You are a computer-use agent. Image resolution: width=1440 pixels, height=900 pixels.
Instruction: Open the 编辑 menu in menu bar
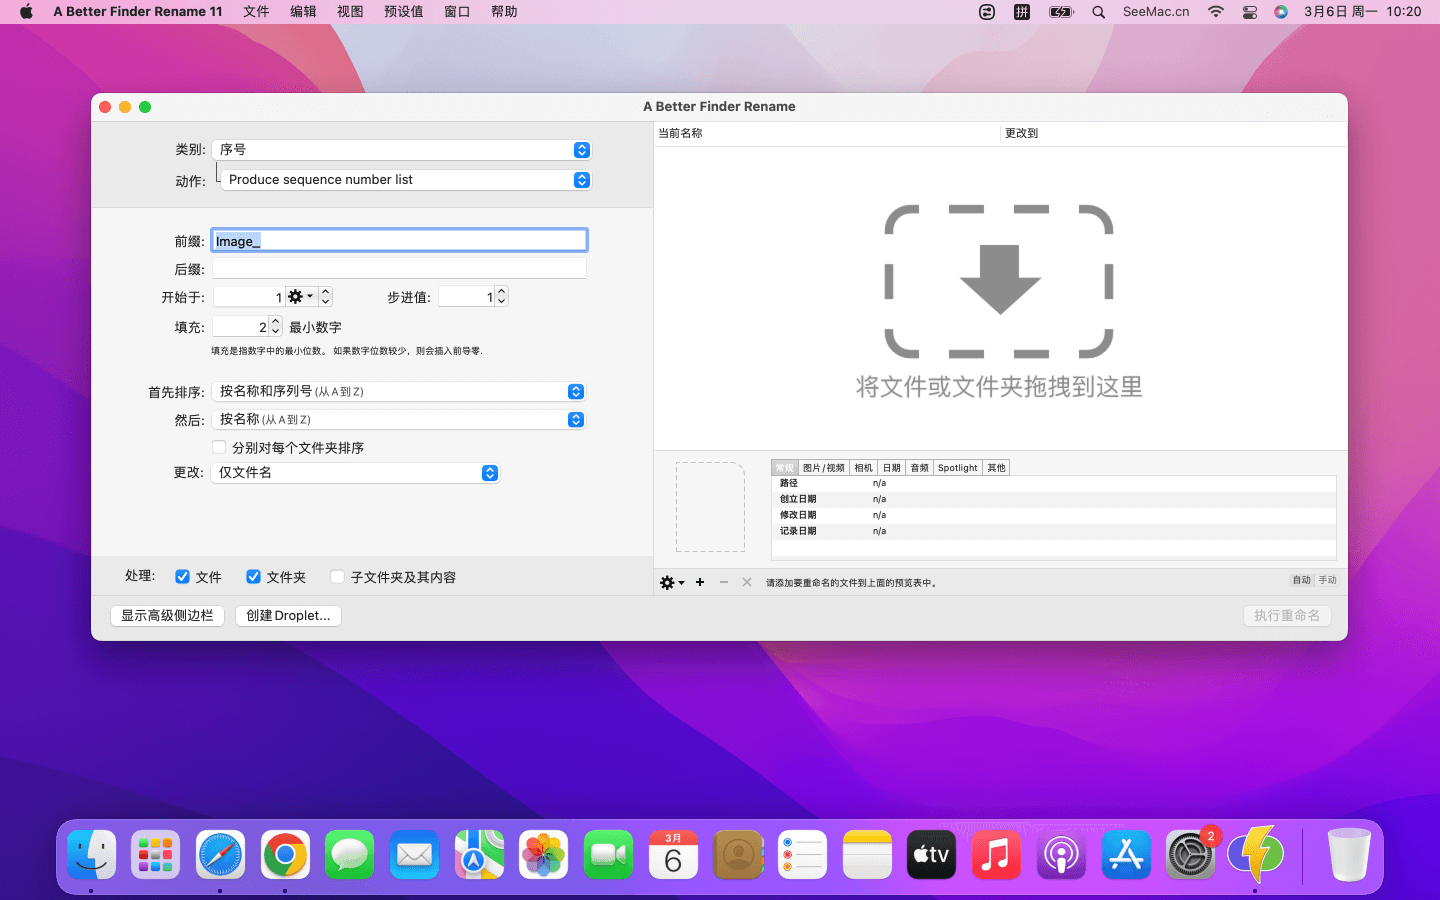click(x=303, y=12)
